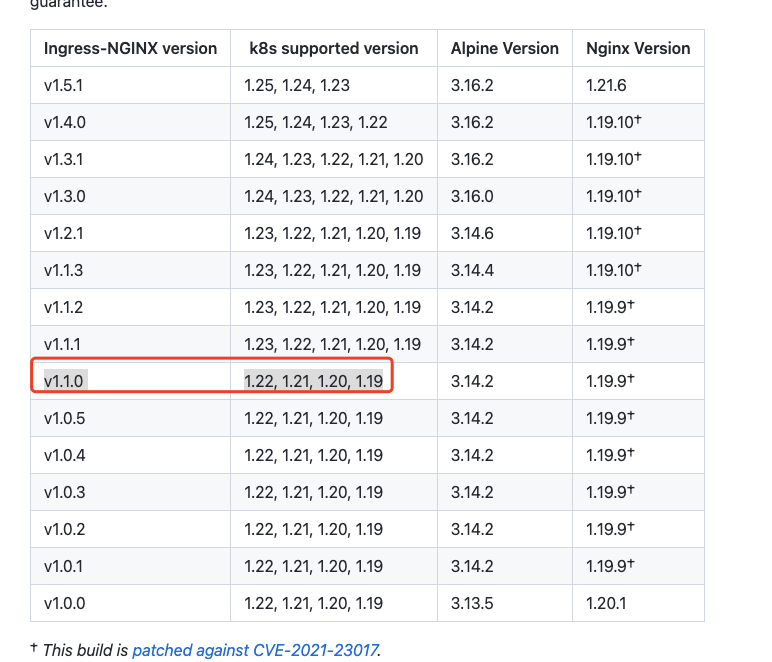Click the Alpine Version column header
Screen dimensions: 772x662
click(x=505, y=48)
